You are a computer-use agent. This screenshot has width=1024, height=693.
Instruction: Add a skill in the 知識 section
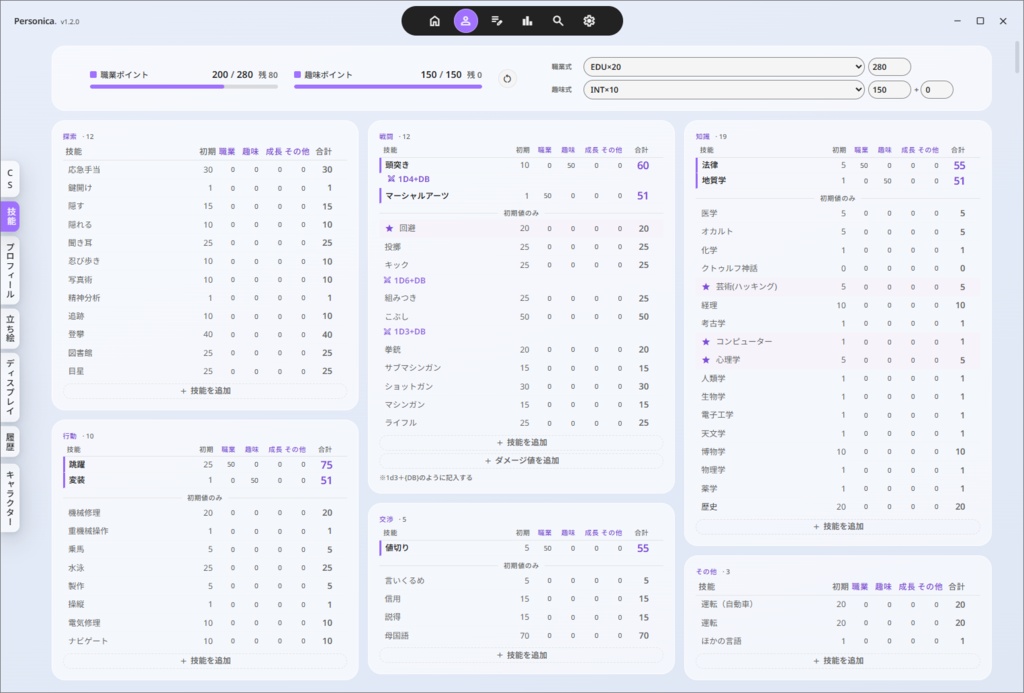tap(838, 526)
